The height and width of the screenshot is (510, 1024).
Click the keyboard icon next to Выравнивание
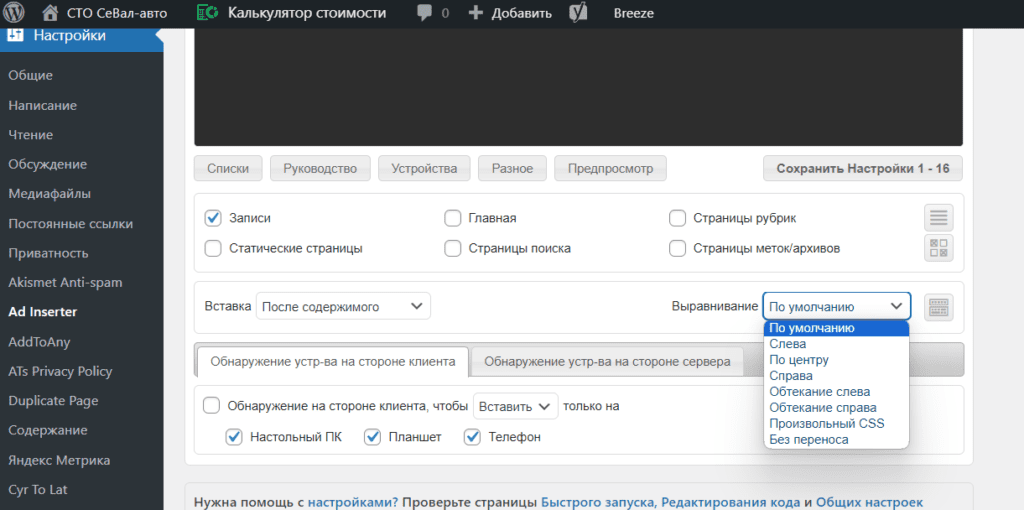938,306
